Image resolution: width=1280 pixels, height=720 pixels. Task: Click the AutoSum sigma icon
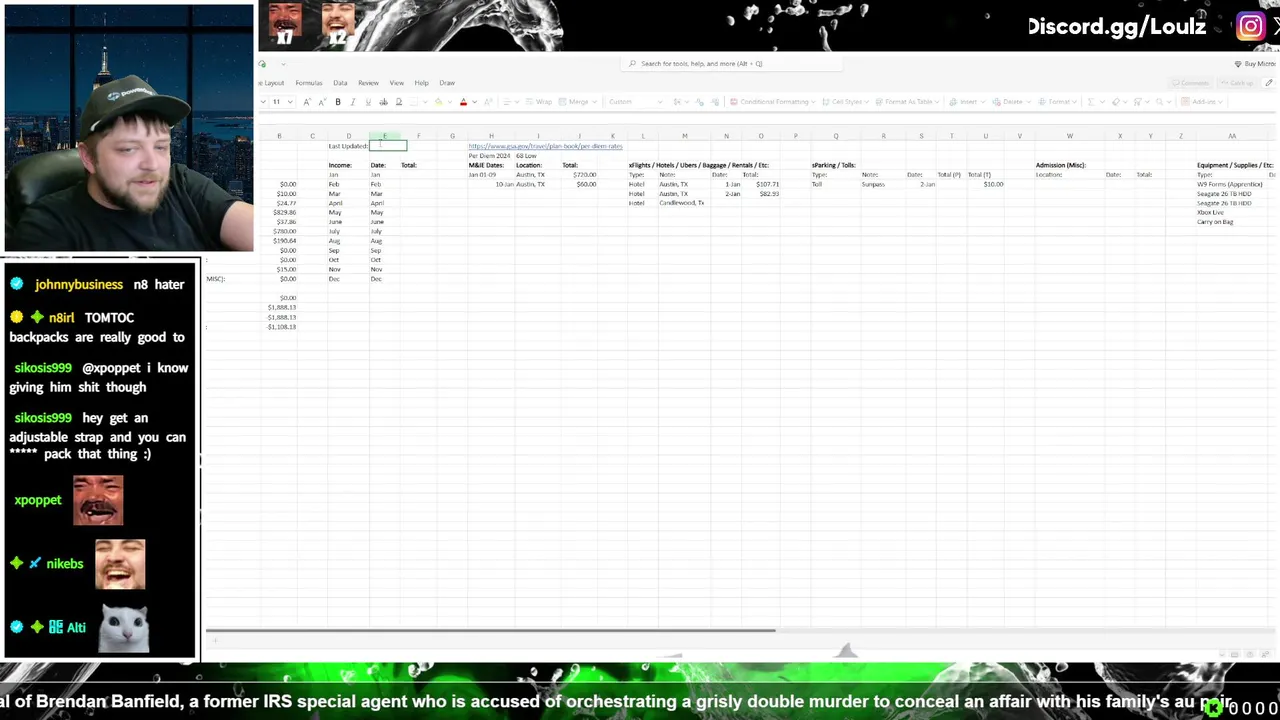coord(1091,101)
